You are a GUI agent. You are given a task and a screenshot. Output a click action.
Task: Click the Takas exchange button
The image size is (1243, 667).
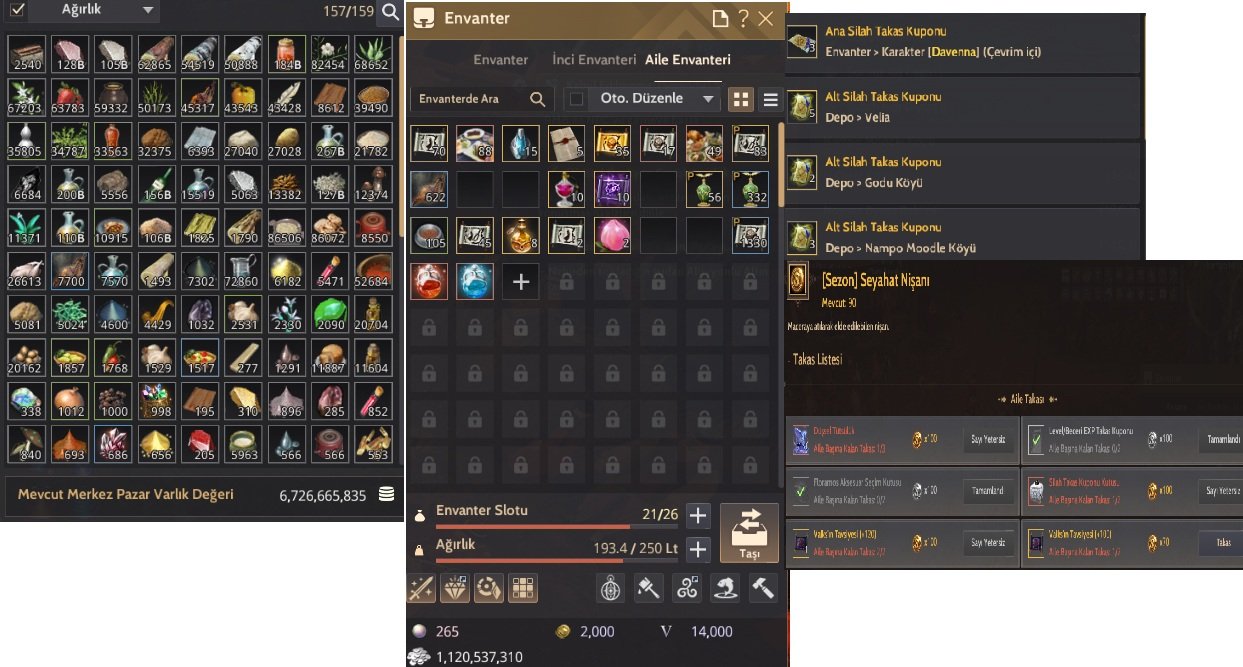(1220, 544)
